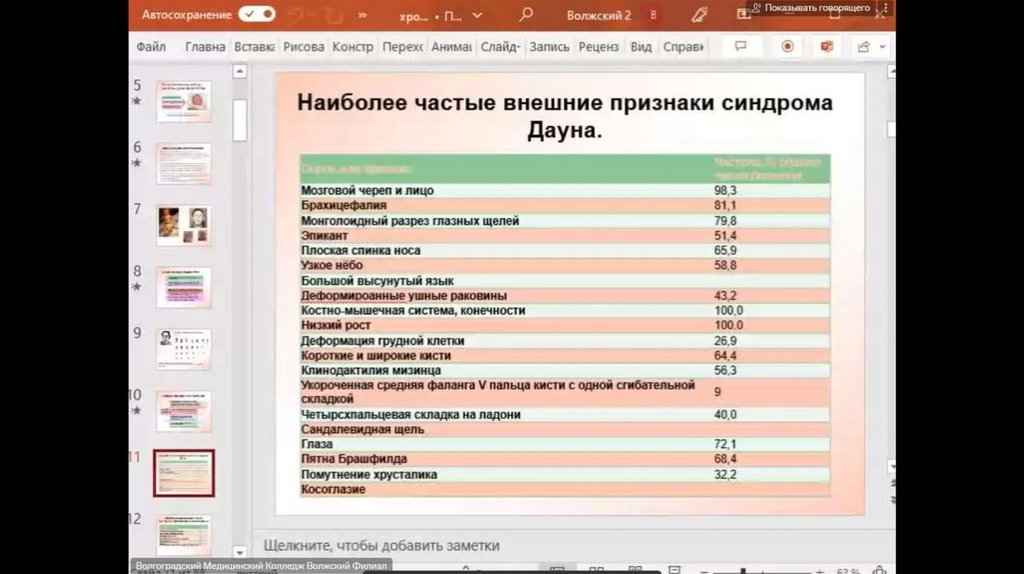The height and width of the screenshot is (574, 1024).
Task: Click the search magnifier icon in title bar
Action: click(x=526, y=15)
